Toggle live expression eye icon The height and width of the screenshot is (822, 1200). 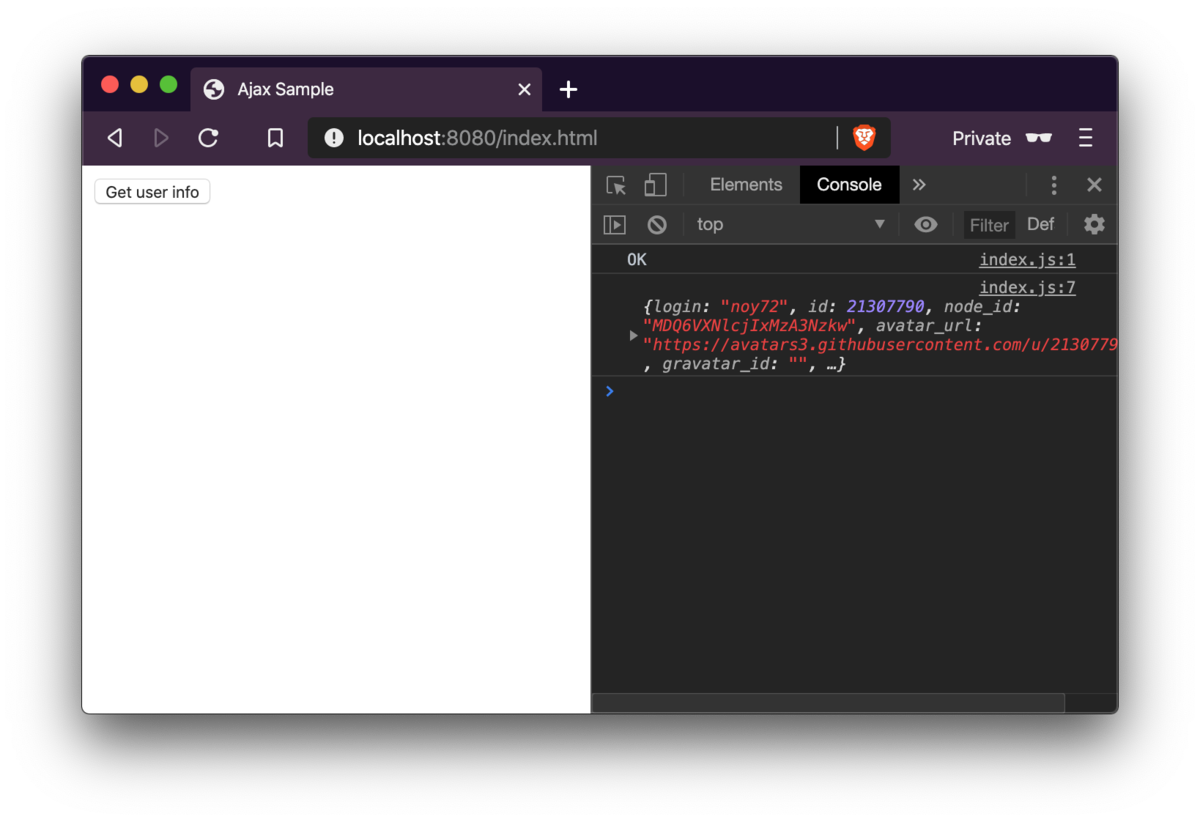click(x=926, y=225)
